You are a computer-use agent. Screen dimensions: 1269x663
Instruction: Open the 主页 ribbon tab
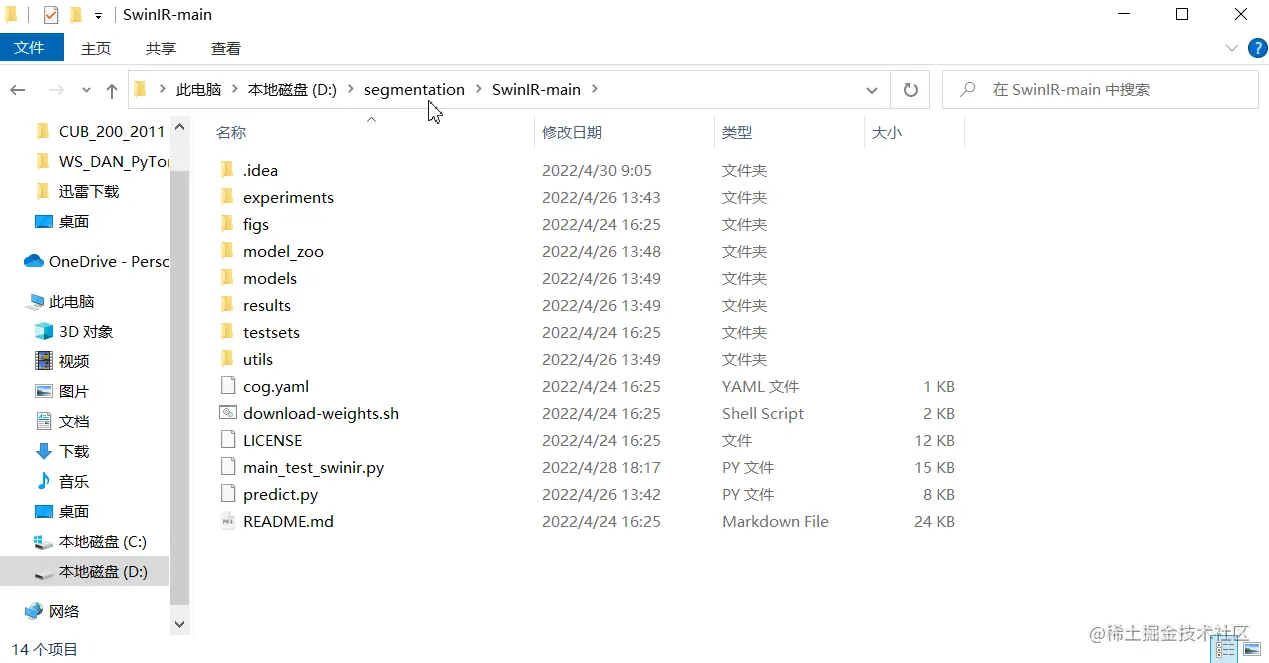[x=96, y=47]
